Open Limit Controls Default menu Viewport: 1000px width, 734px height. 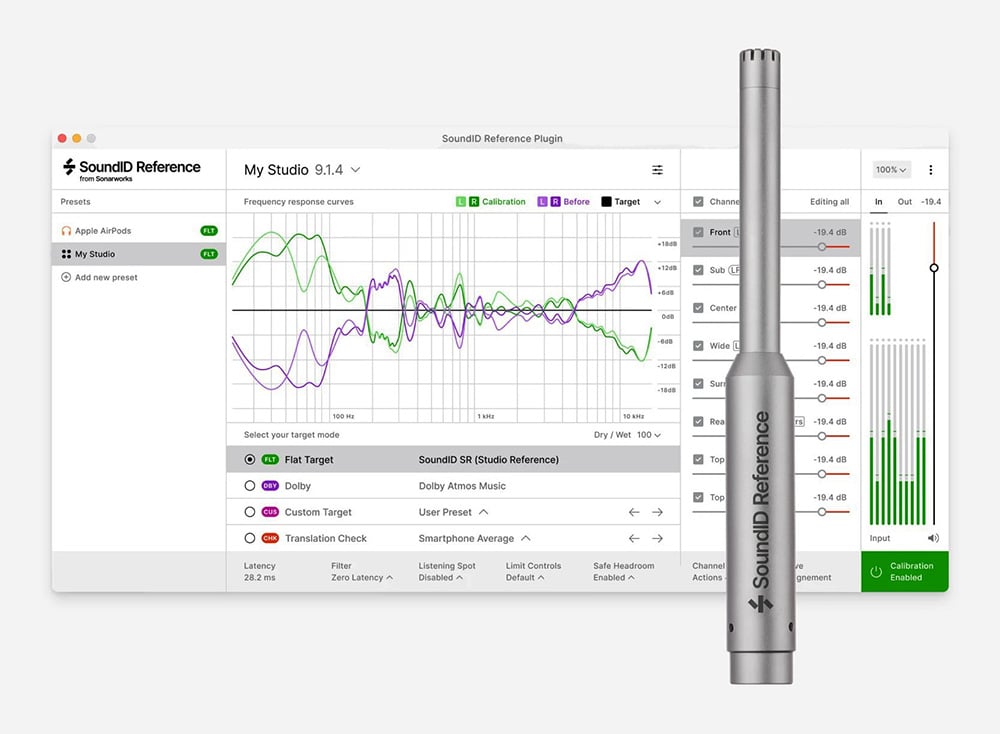point(533,572)
